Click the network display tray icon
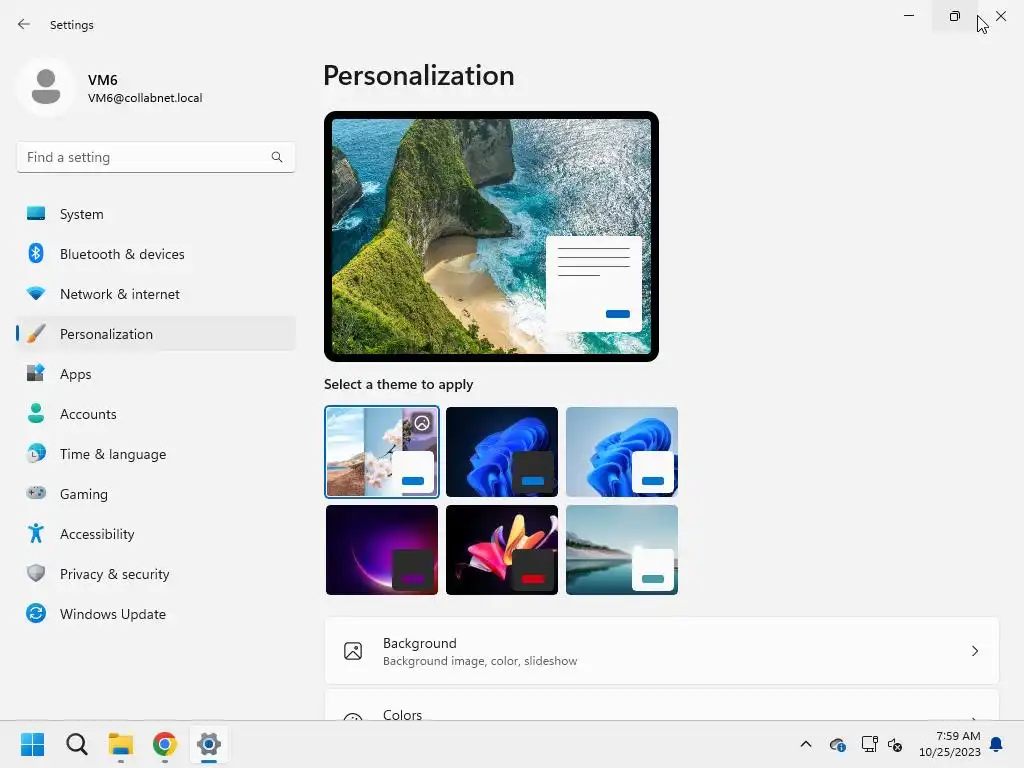Image resolution: width=1024 pixels, height=768 pixels. (869, 744)
